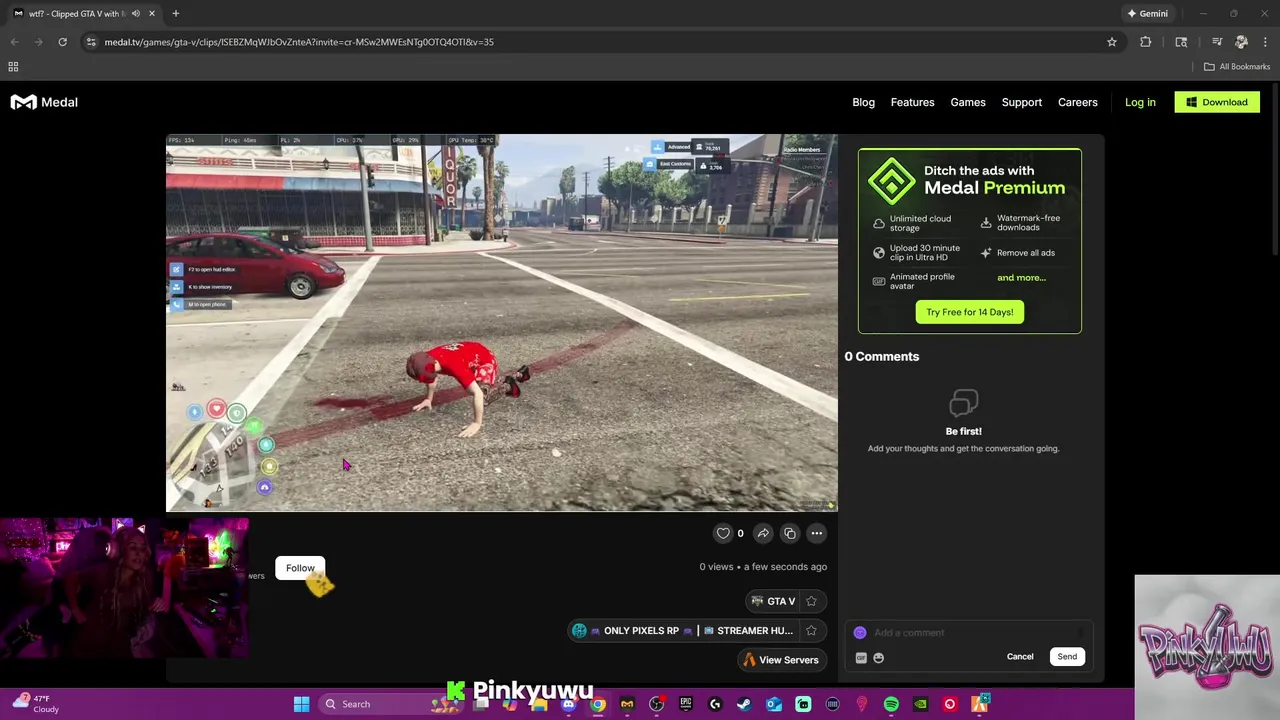This screenshot has height=720, width=1280.
Task: Click the Log in link
Action: (1140, 102)
